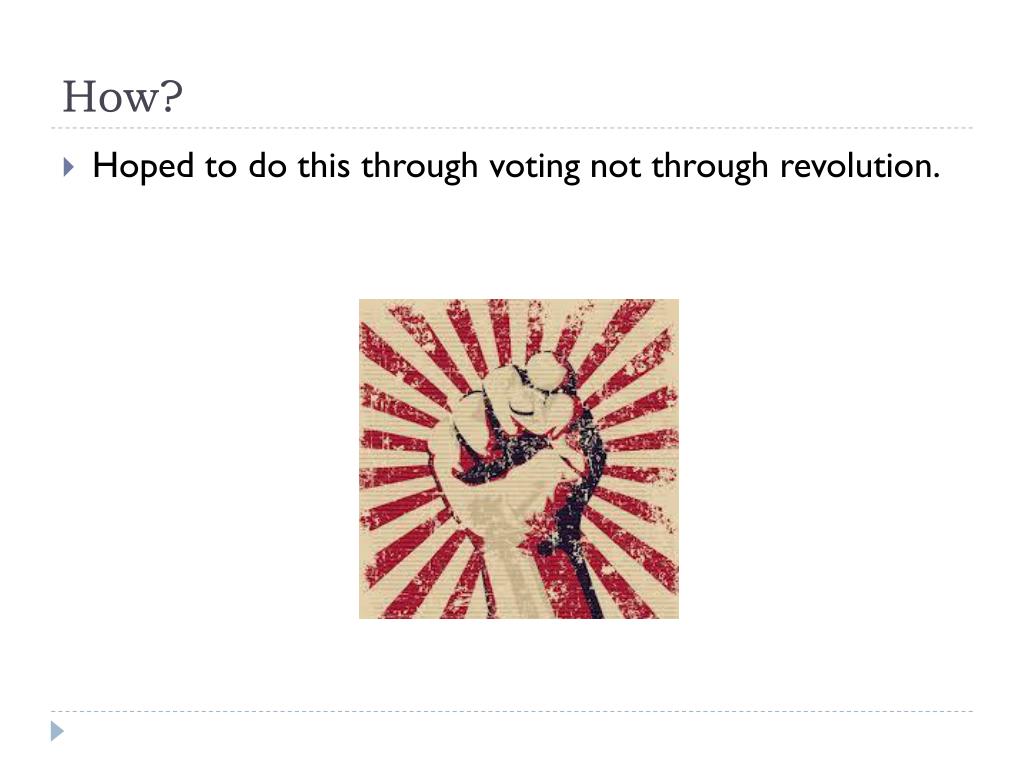Click the word "revolution." at the line end
The width and height of the screenshot is (1024, 768).
click(859, 165)
